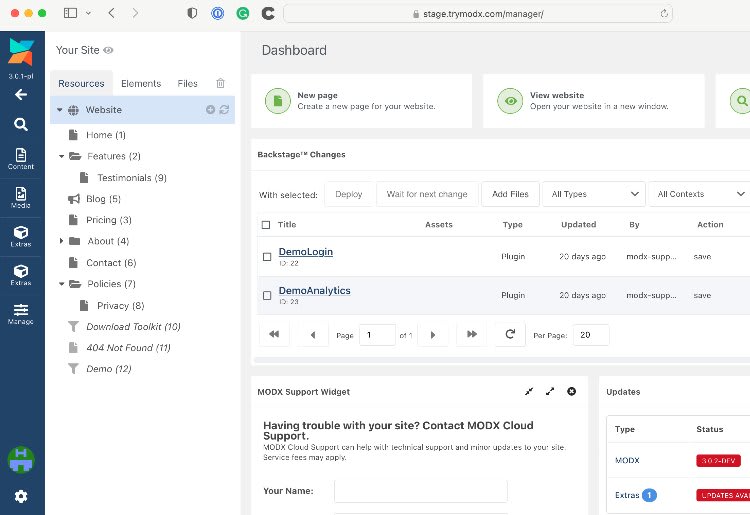The height and width of the screenshot is (515, 750).
Task: Check the DemoLogin row checkbox
Action: tap(267, 257)
